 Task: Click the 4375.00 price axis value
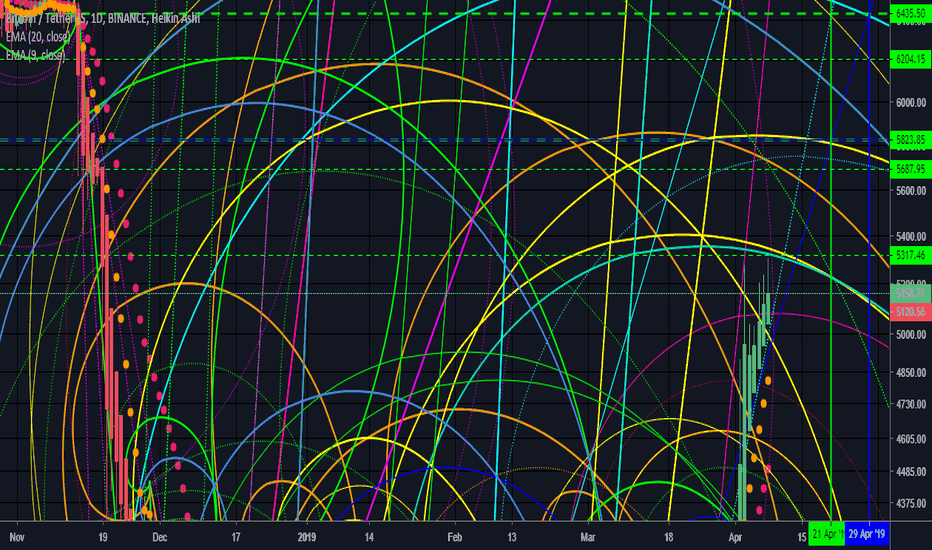(x=911, y=503)
